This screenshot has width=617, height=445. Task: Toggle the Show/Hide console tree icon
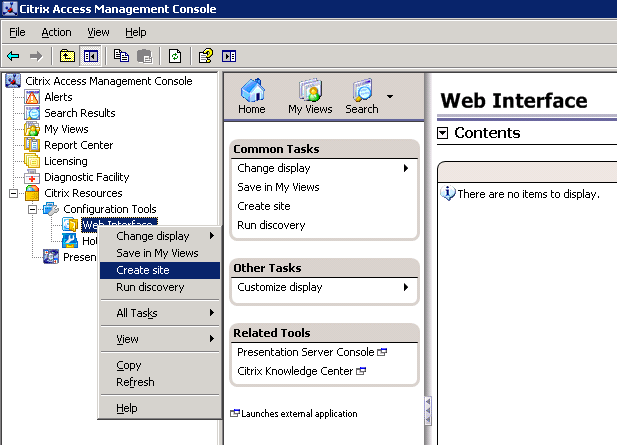[91, 56]
